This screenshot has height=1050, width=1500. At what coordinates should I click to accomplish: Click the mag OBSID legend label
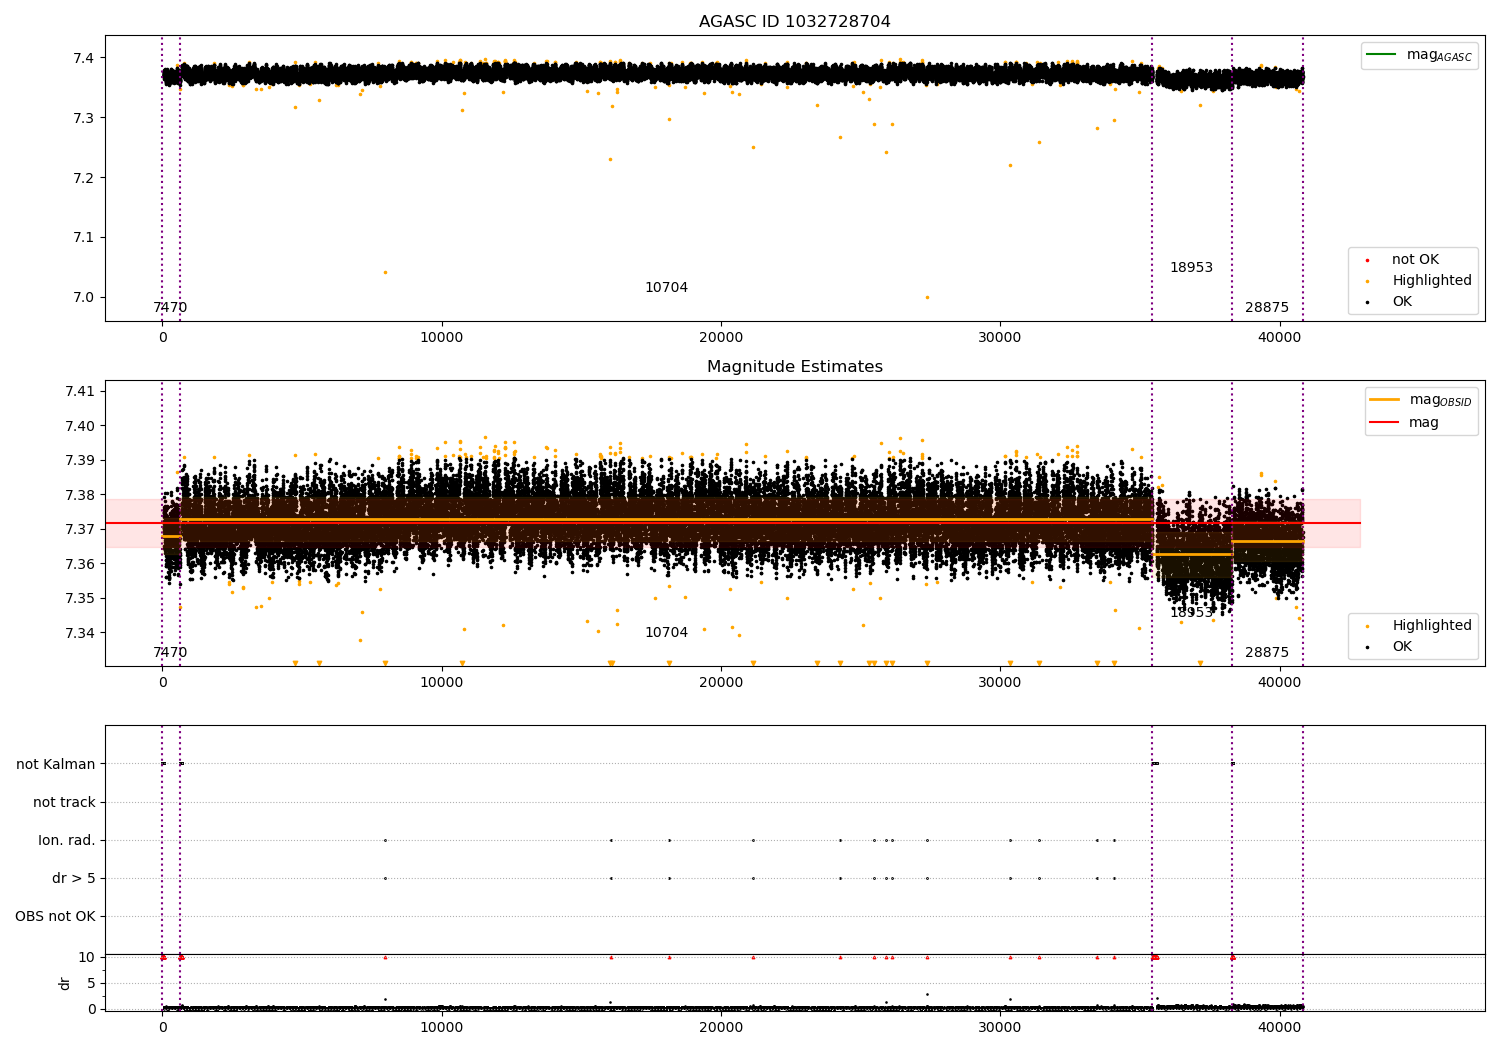click(1440, 400)
